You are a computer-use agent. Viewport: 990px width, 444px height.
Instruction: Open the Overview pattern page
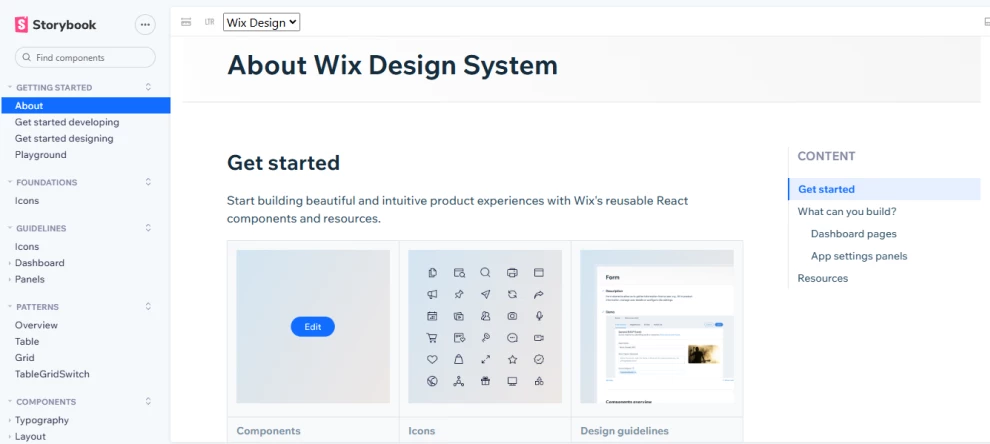pos(37,325)
